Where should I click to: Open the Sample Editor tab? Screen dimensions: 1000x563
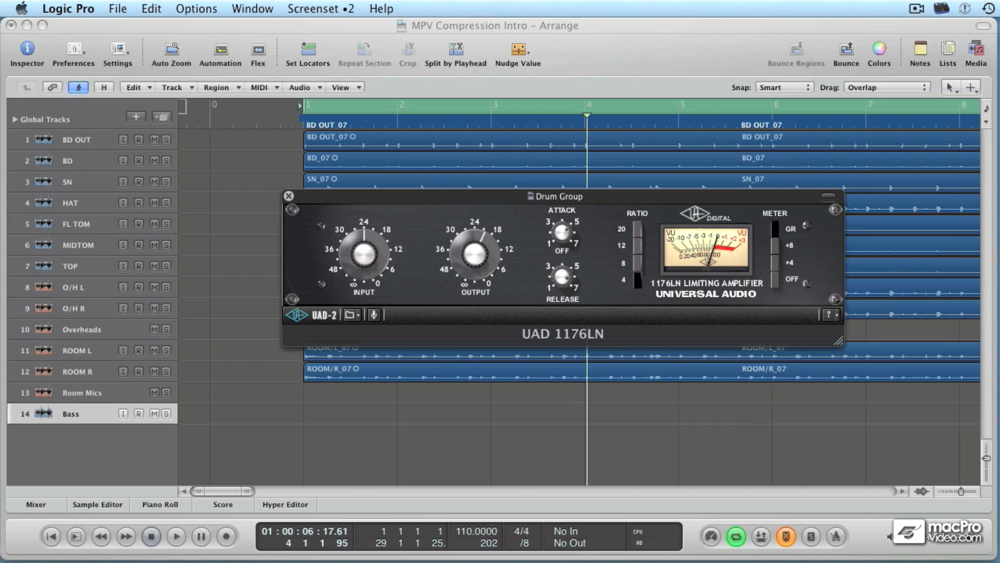tap(97, 504)
